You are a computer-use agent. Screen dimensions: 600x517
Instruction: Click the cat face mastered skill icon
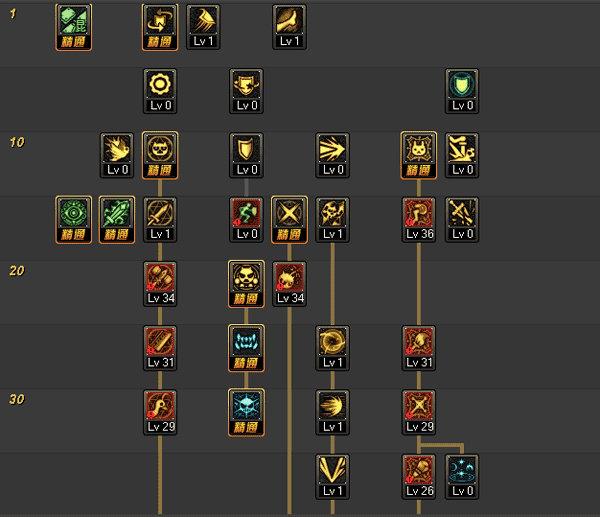pyautogui.click(x=419, y=155)
